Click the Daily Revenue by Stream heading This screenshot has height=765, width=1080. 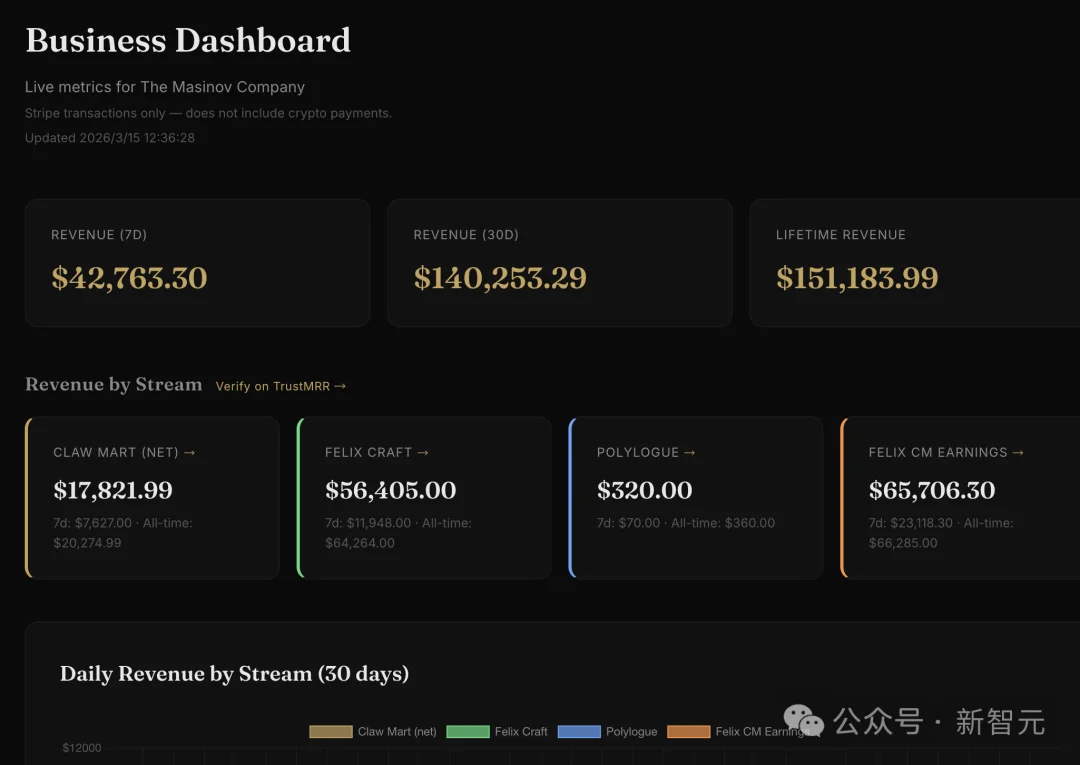click(x=234, y=674)
